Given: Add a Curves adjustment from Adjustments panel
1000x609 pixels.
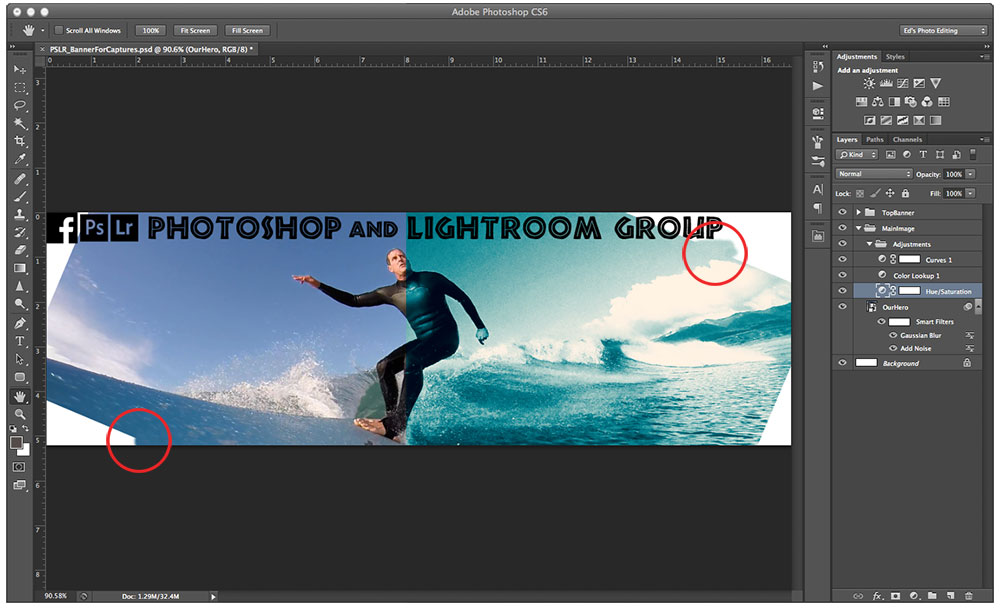Looking at the screenshot, I should click(x=902, y=84).
